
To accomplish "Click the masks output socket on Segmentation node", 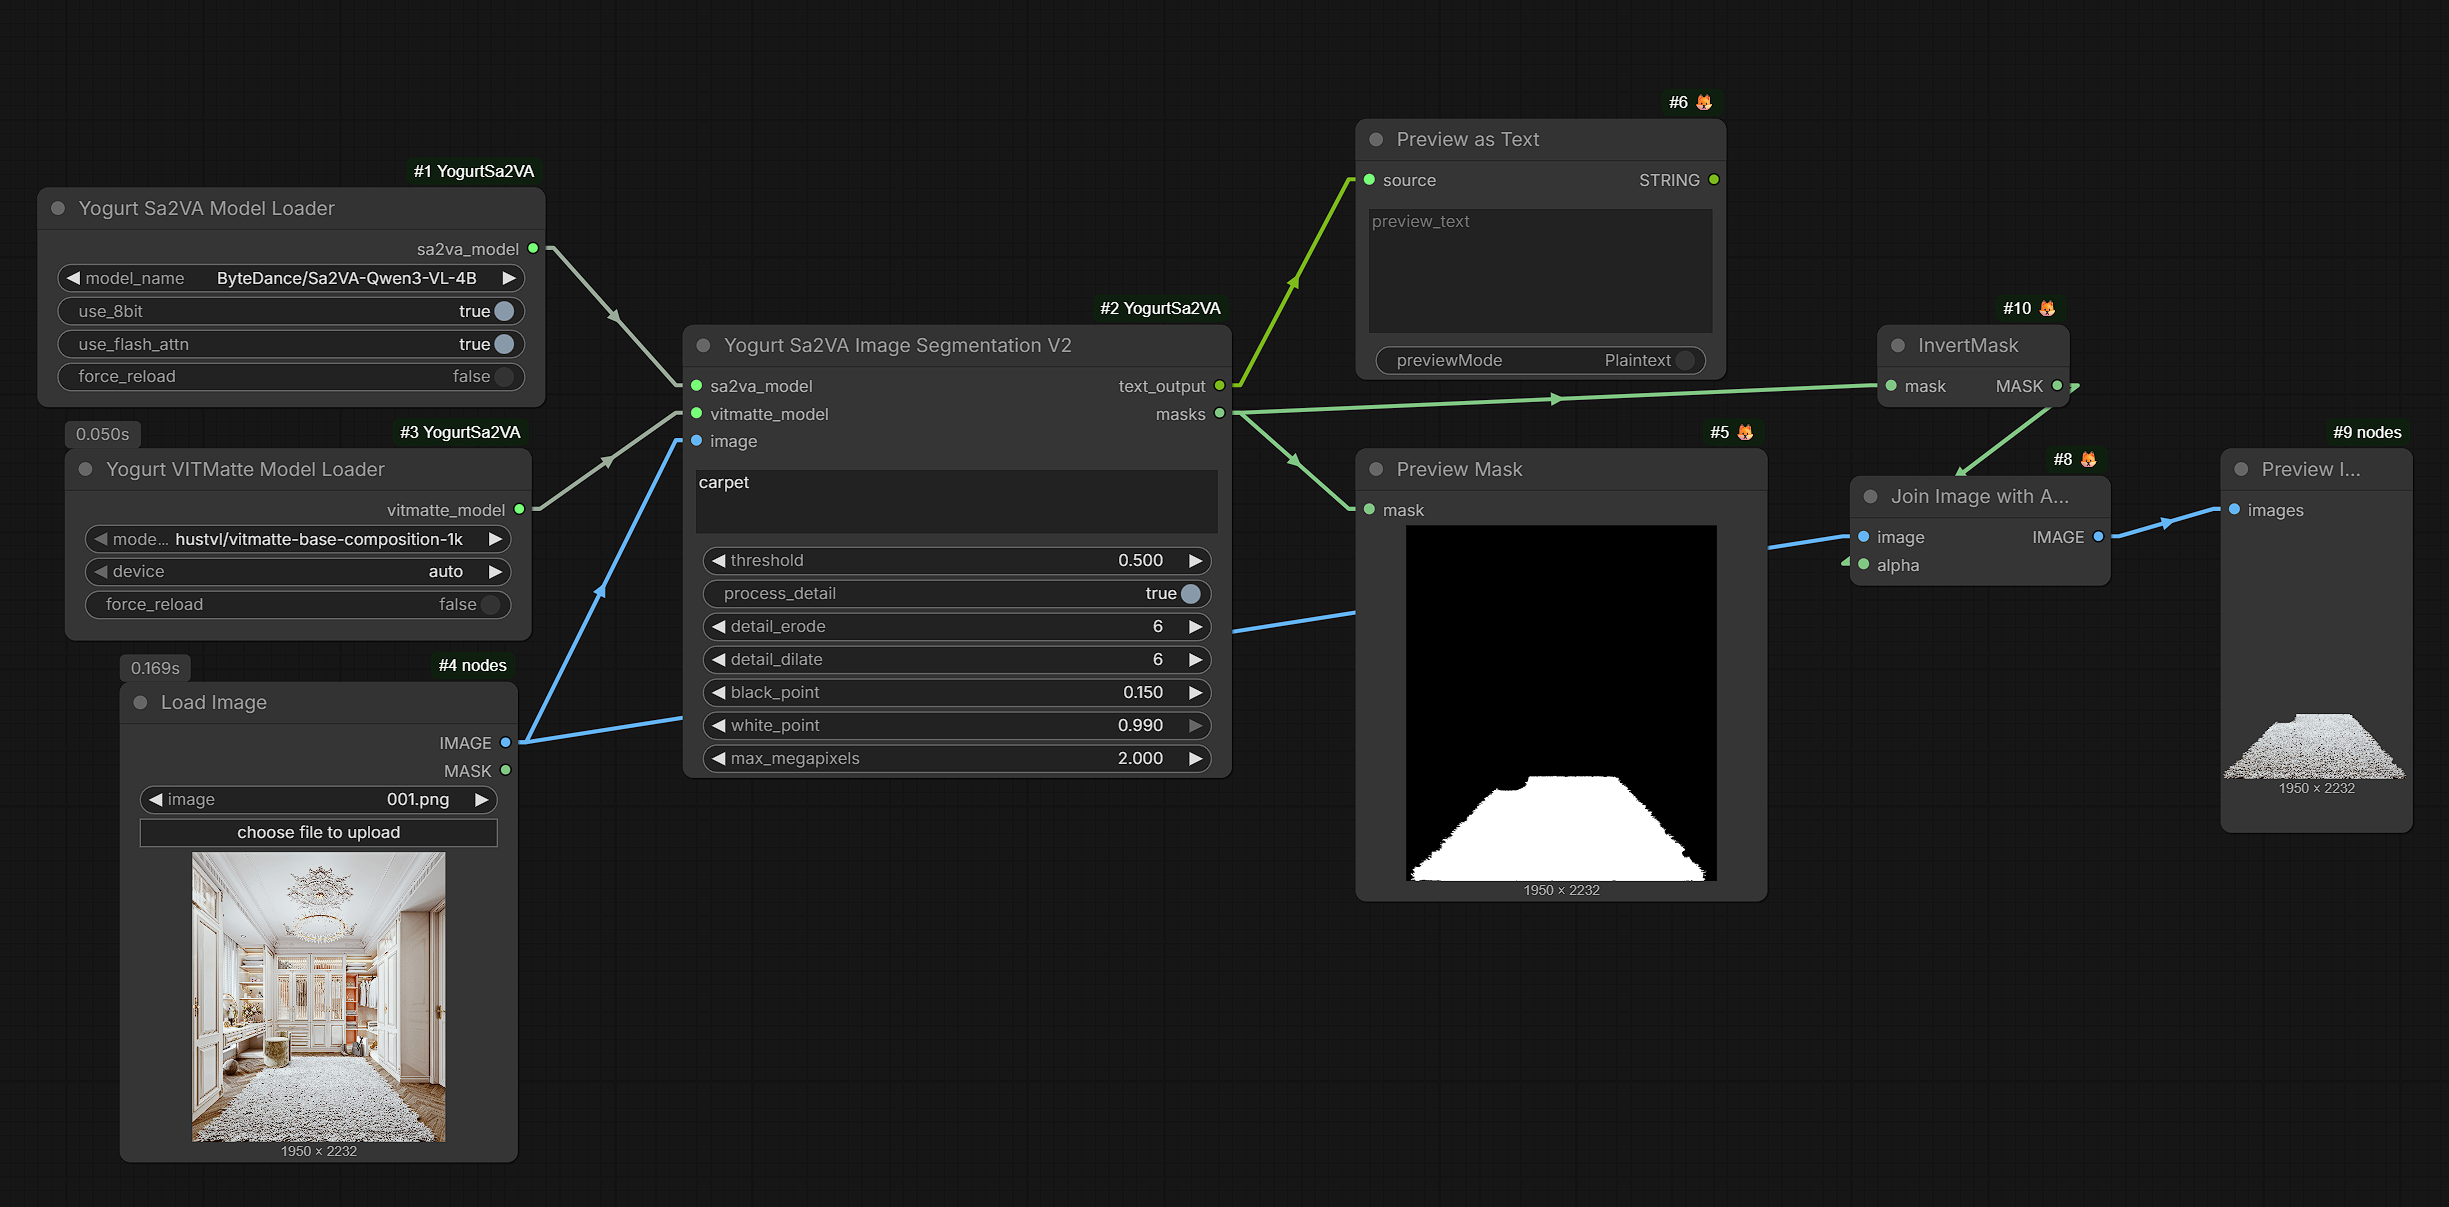I will coord(1220,413).
